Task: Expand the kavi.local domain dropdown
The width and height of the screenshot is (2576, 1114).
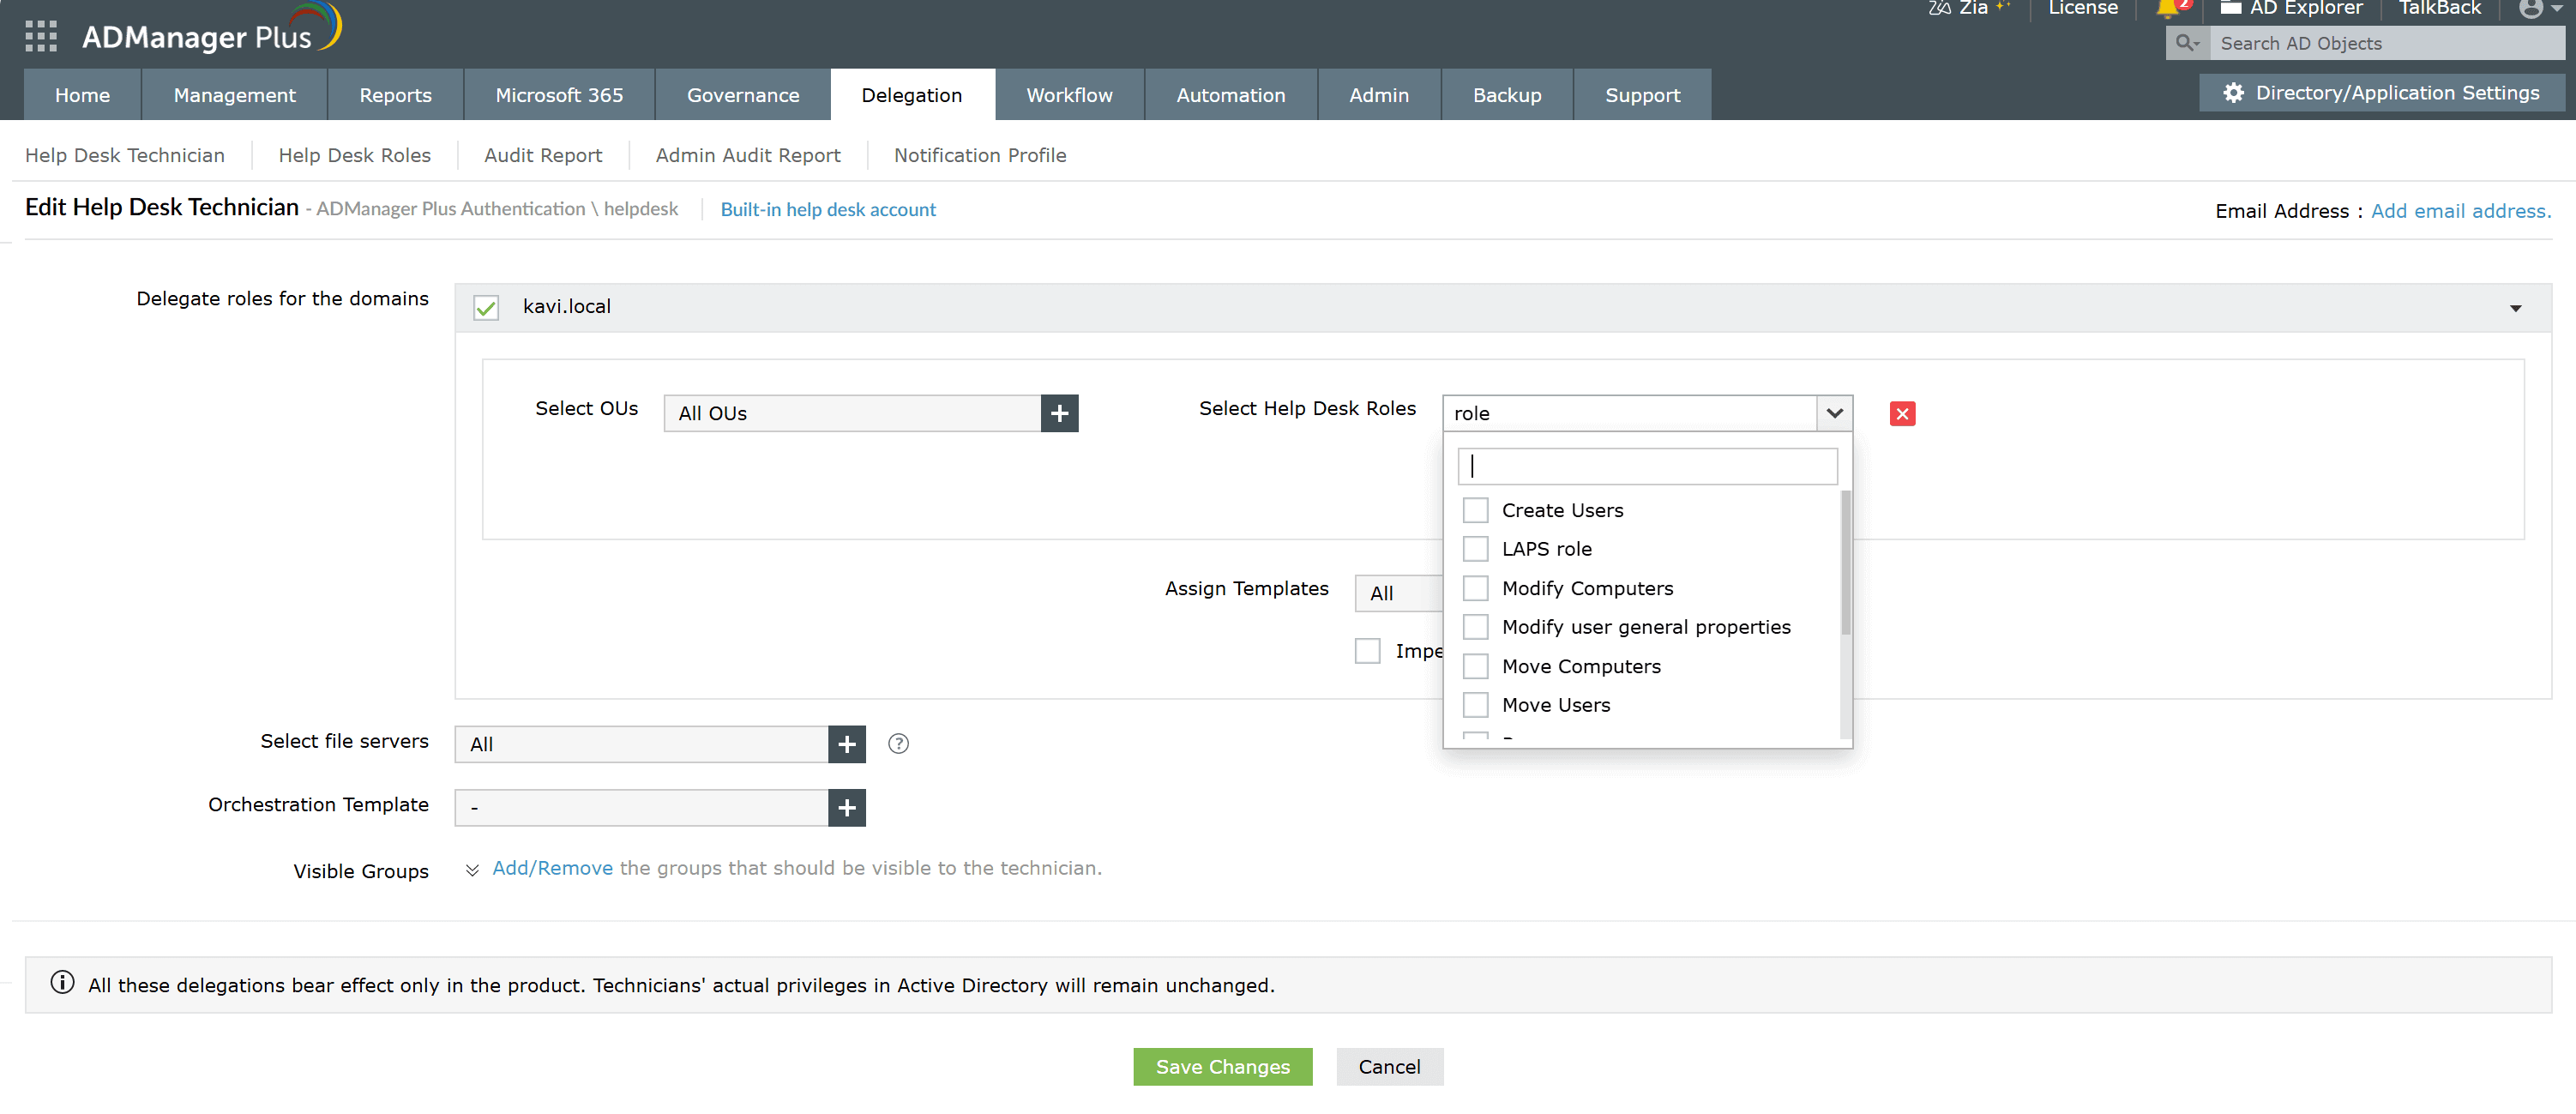Action: coord(2515,307)
